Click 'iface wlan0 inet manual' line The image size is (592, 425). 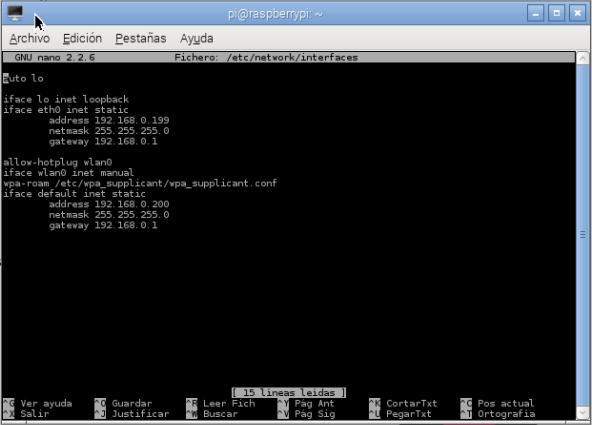[69, 173]
